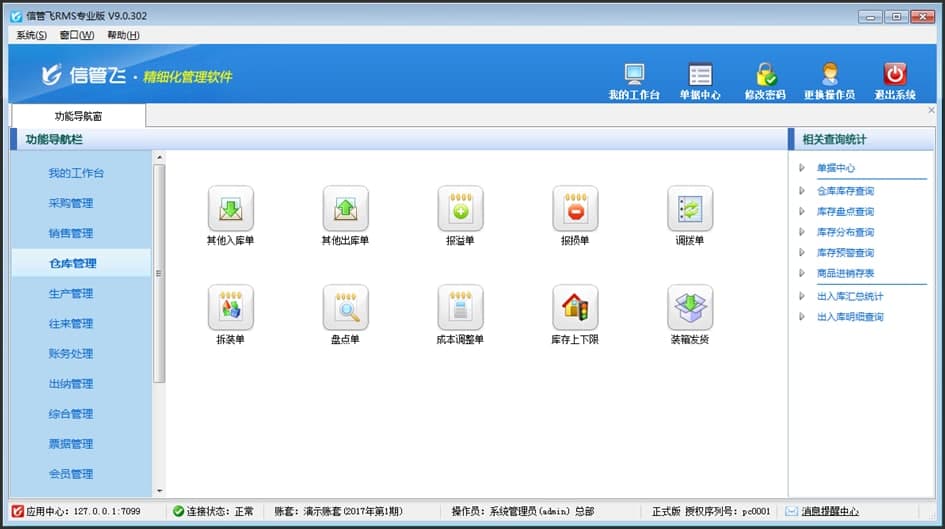This screenshot has width=945, height=529.
Task: Click the 消息提醒中心 envelope icon
Action: 791,512
